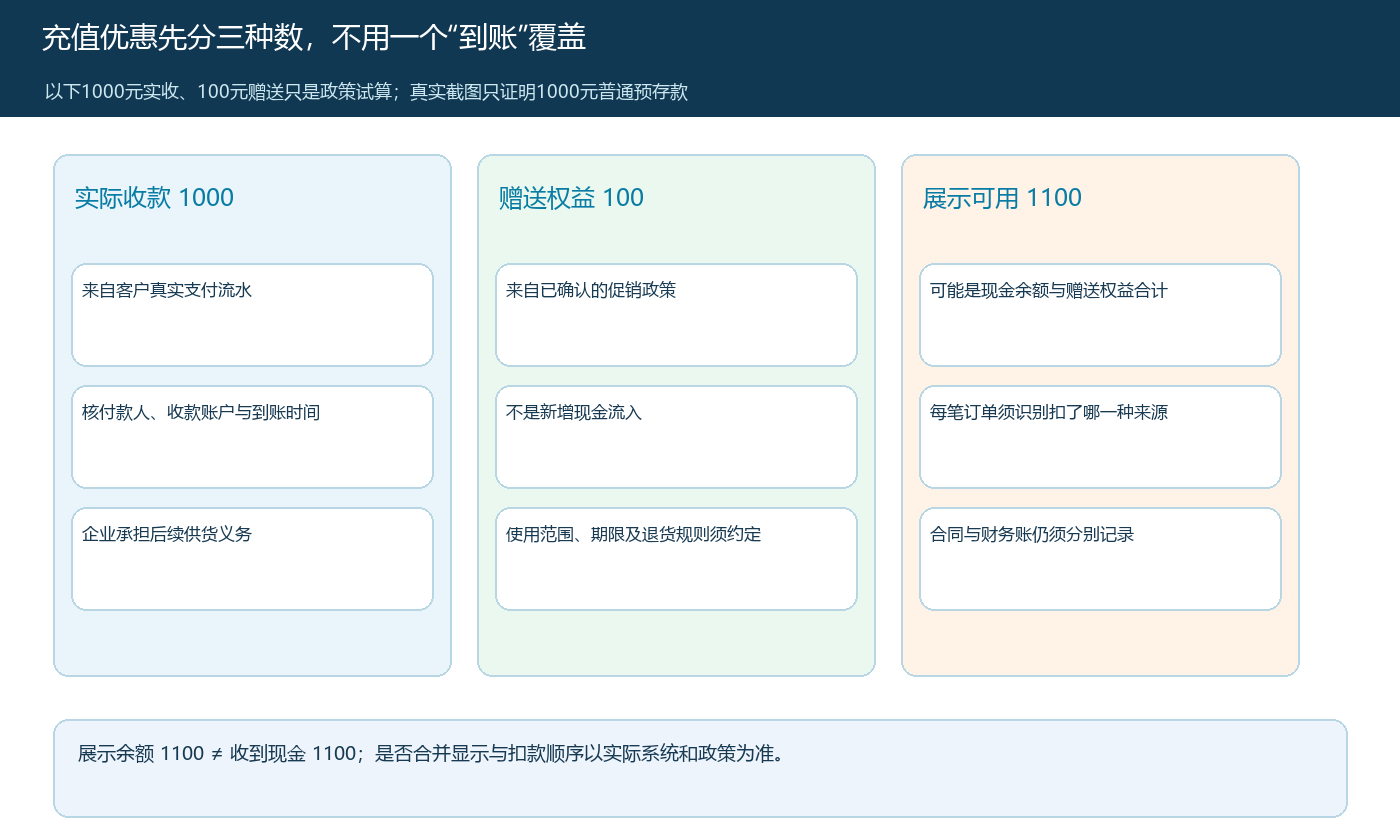
Task: Select the card "合同与财务账仍须分别记录"
Action: pyautogui.click(x=1100, y=559)
